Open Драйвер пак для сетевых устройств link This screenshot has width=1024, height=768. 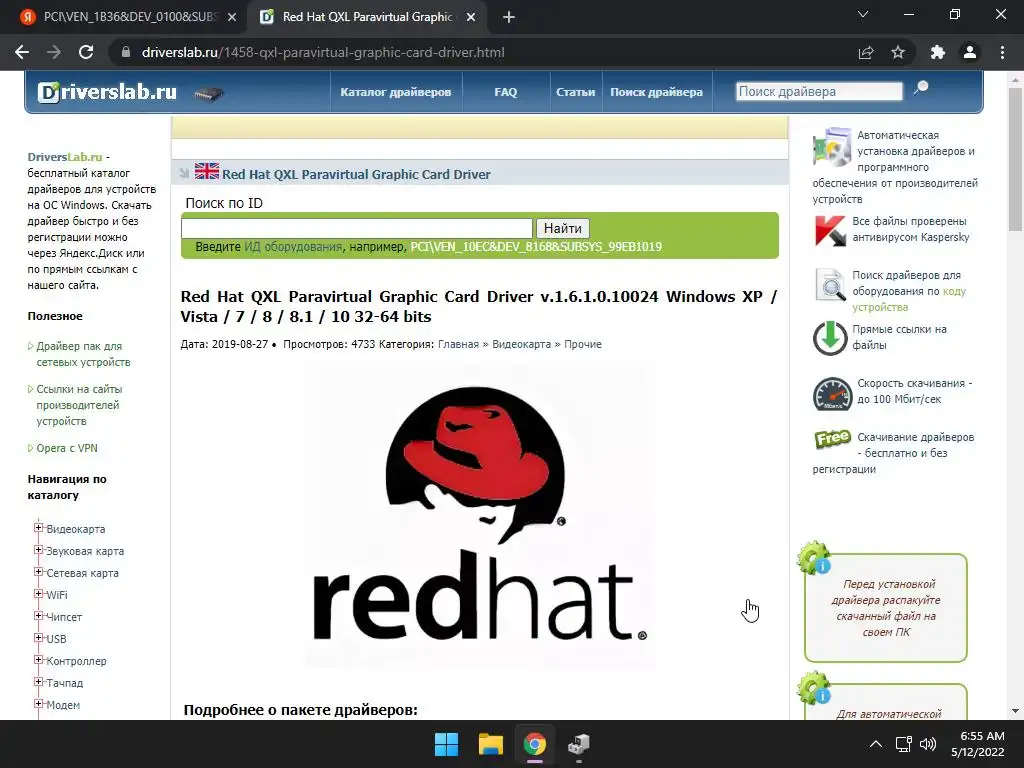[83, 354]
